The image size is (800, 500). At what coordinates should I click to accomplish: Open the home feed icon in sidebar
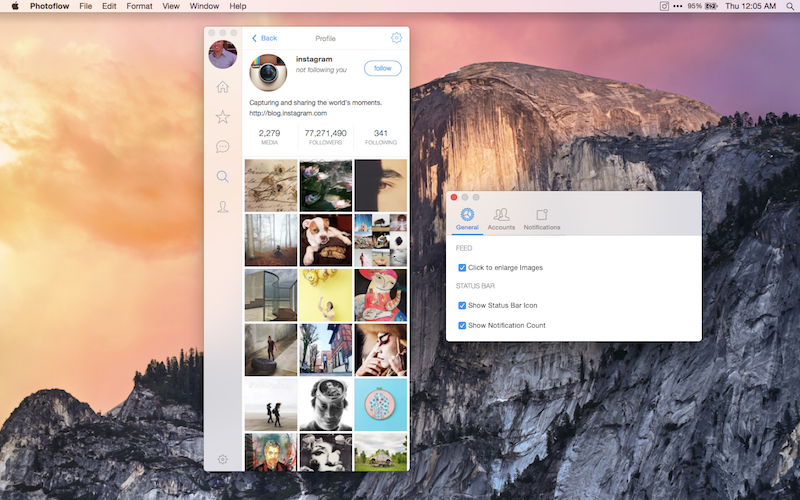pos(222,87)
